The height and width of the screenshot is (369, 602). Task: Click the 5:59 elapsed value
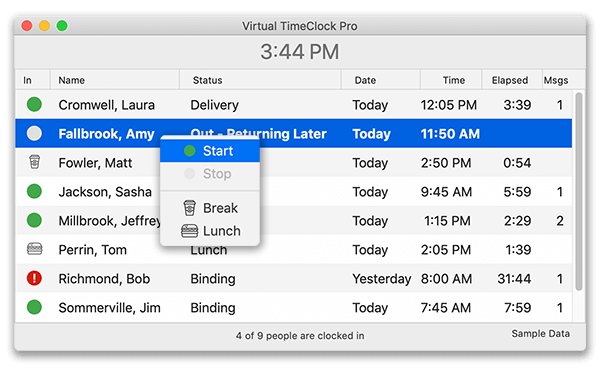(x=517, y=192)
